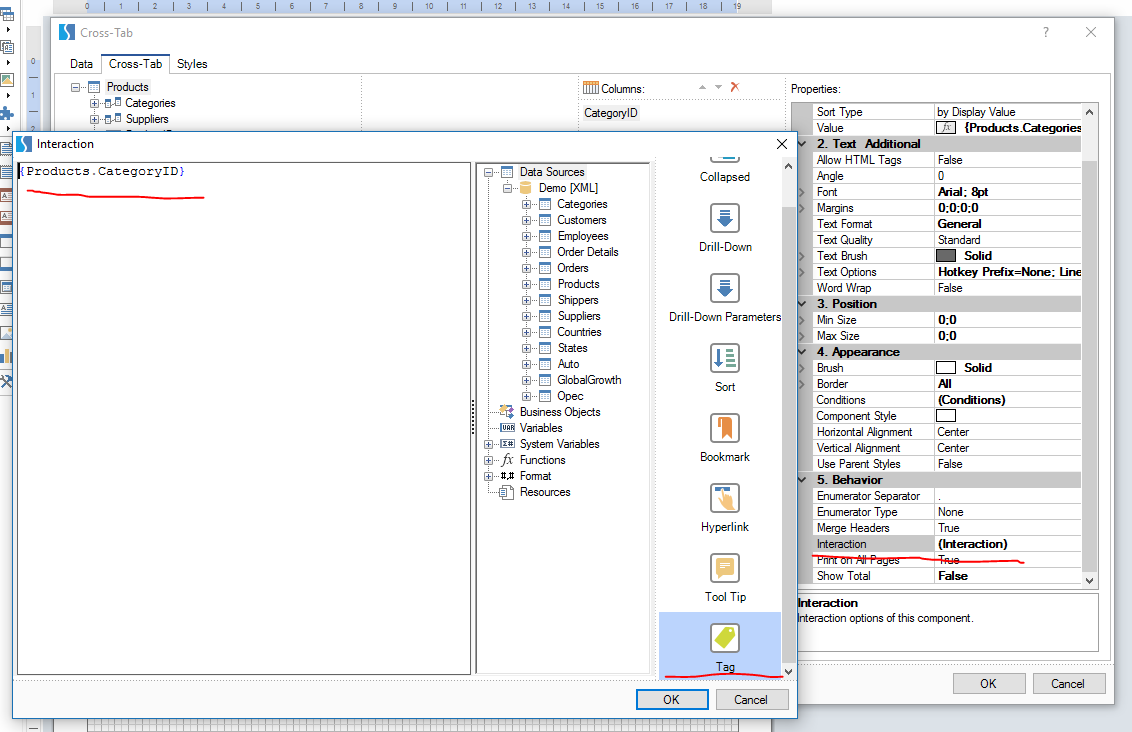Expand Suppliers relation in Cross-Tab tree
This screenshot has height=732, width=1132.
tap(94, 119)
